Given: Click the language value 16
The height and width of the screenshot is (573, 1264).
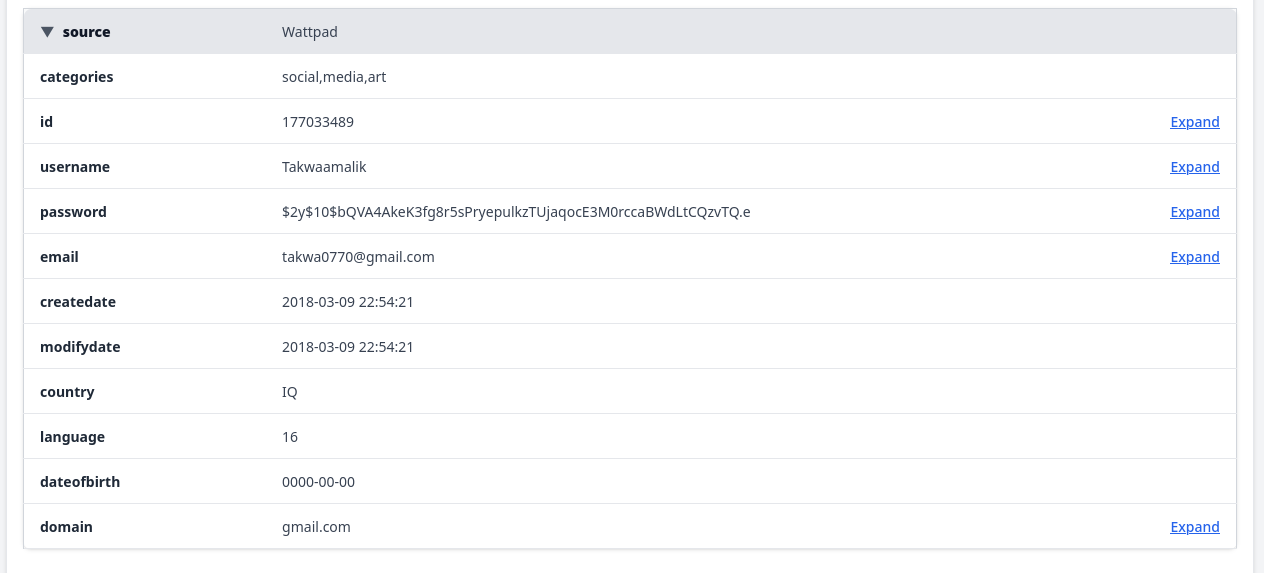Looking at the screenshot, I should tap(290, 437).
